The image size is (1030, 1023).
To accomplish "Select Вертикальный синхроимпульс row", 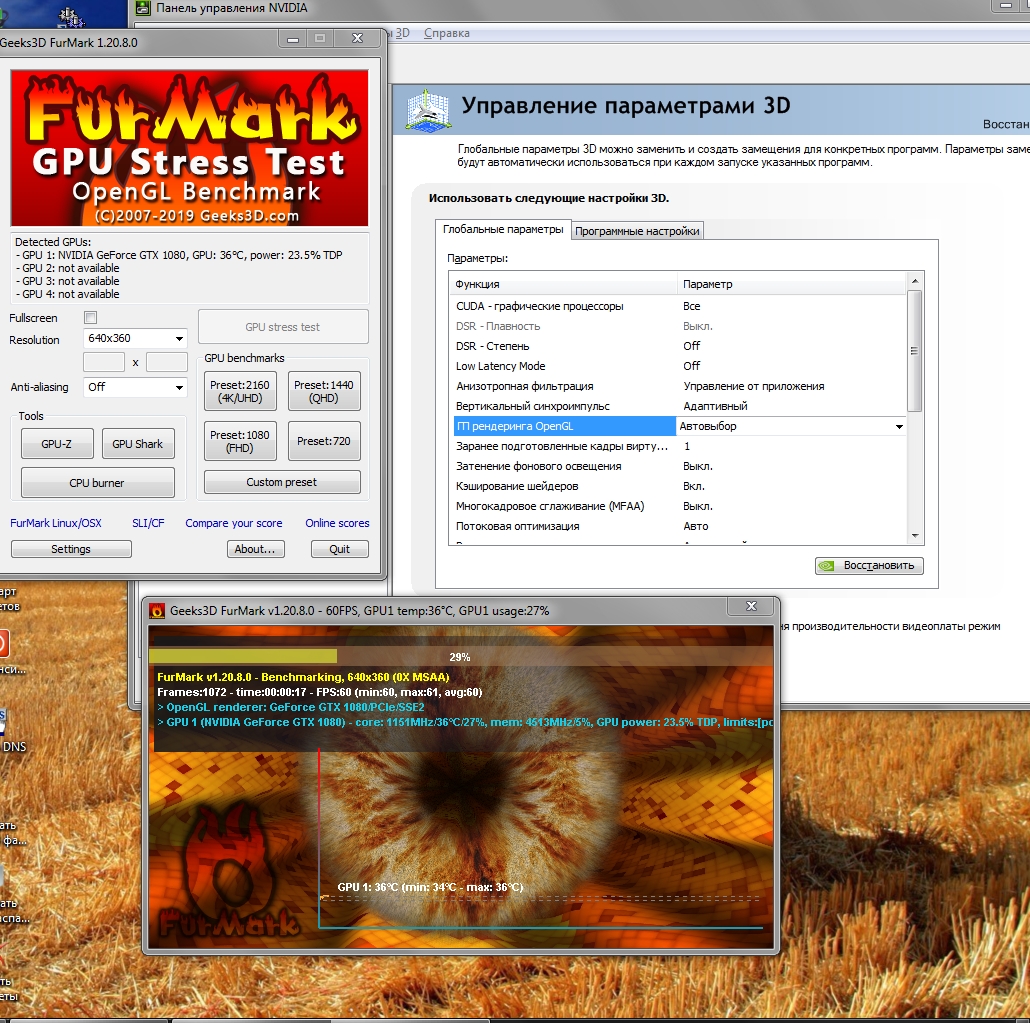I will pyautogui.click(x=680, y=406).
